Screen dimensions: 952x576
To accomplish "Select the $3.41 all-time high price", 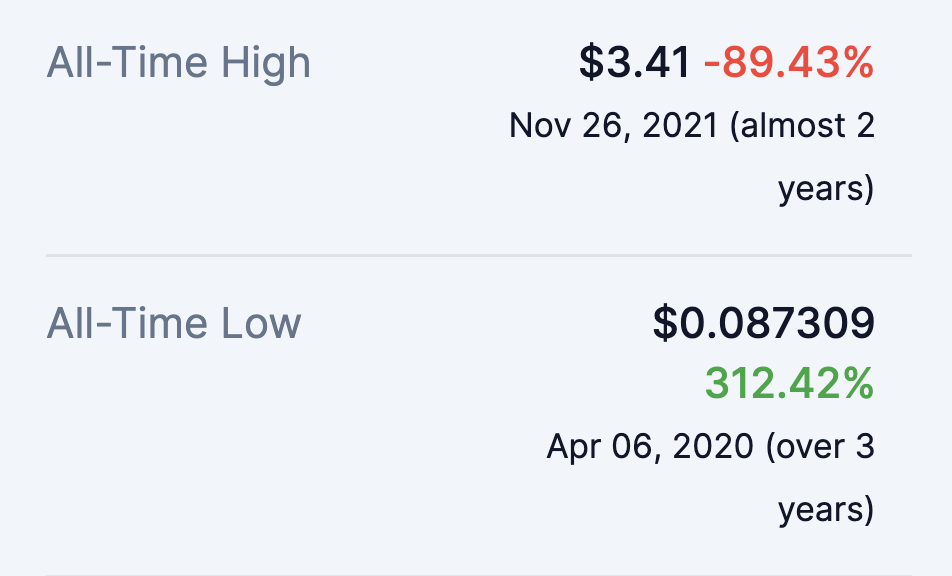I will coord(634,62).
